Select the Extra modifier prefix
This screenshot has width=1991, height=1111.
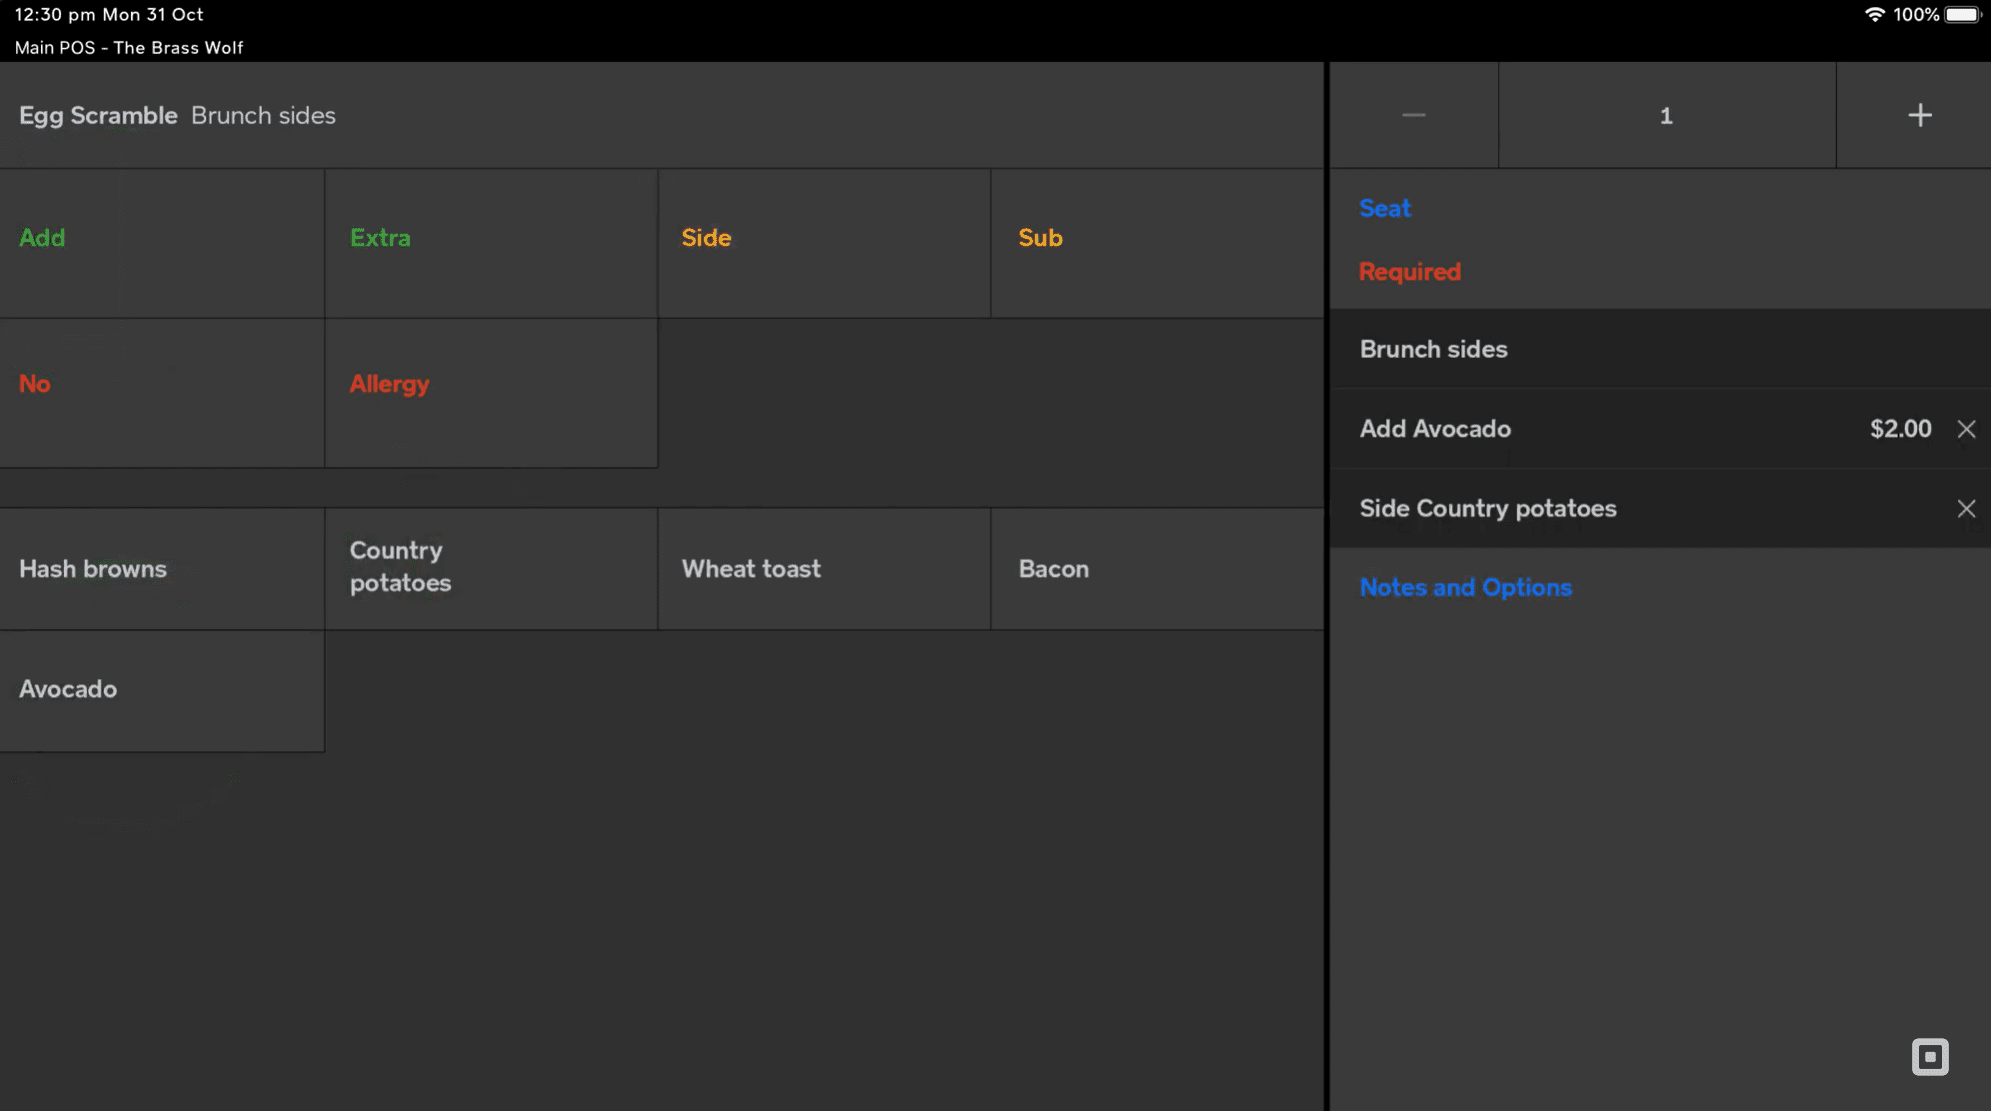pyautogui.click(x=490, y=242)
